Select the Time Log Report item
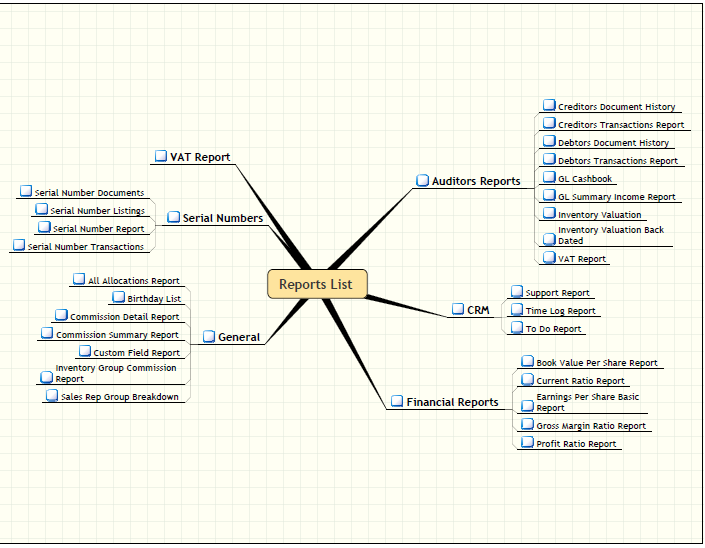The height and width of the screenshot is (548, 705). (x=560, y=311)
